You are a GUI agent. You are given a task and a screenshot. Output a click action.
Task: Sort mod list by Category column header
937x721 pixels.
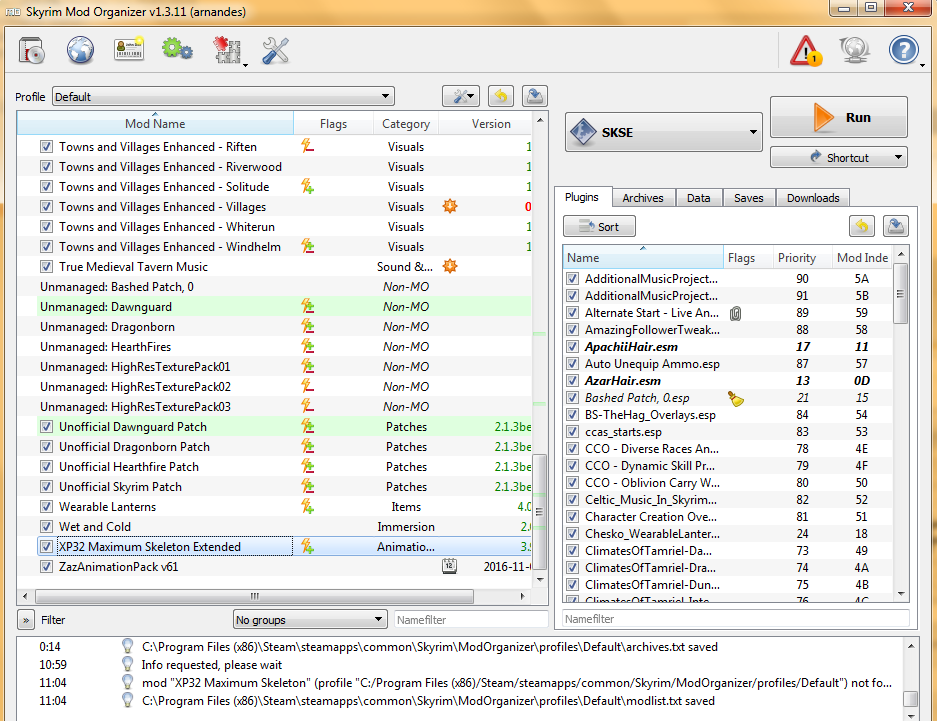click(406, 123)
